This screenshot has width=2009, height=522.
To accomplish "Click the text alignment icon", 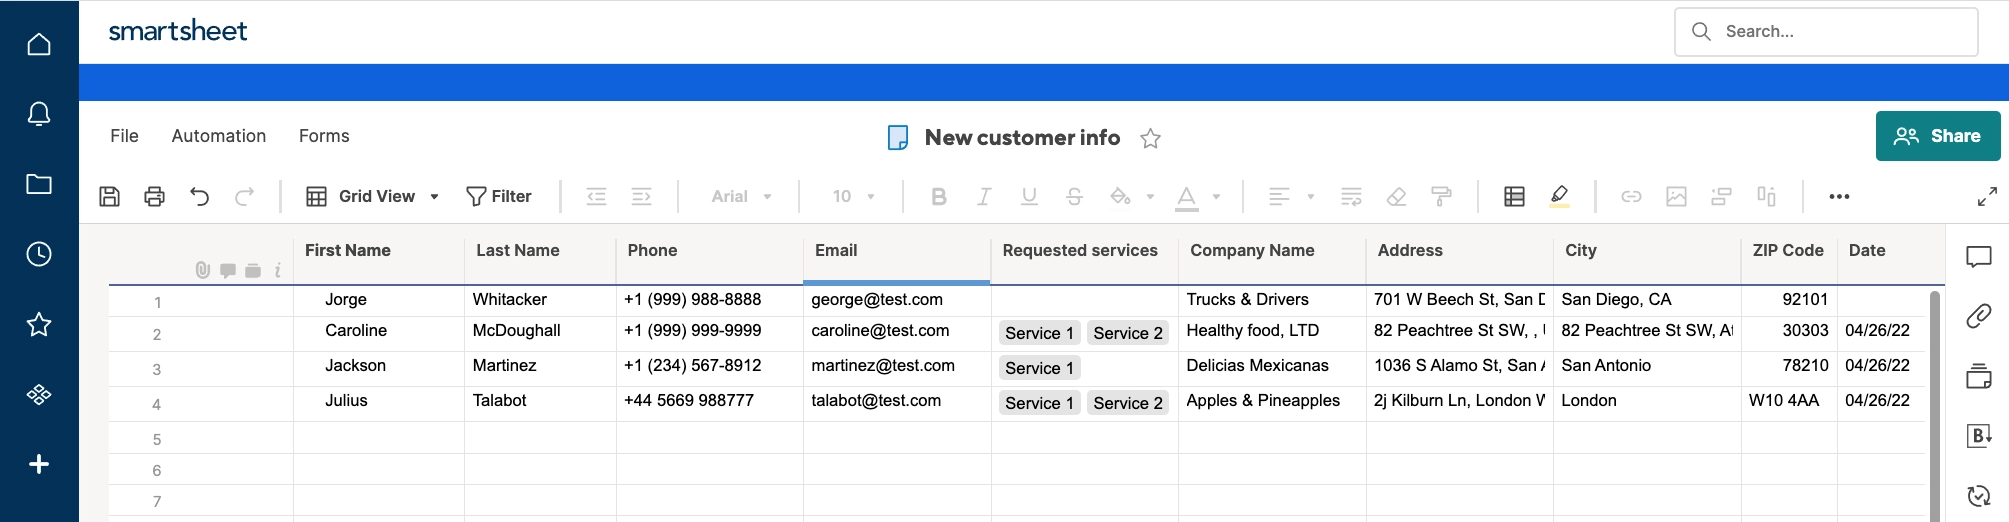I will 1279,197.
